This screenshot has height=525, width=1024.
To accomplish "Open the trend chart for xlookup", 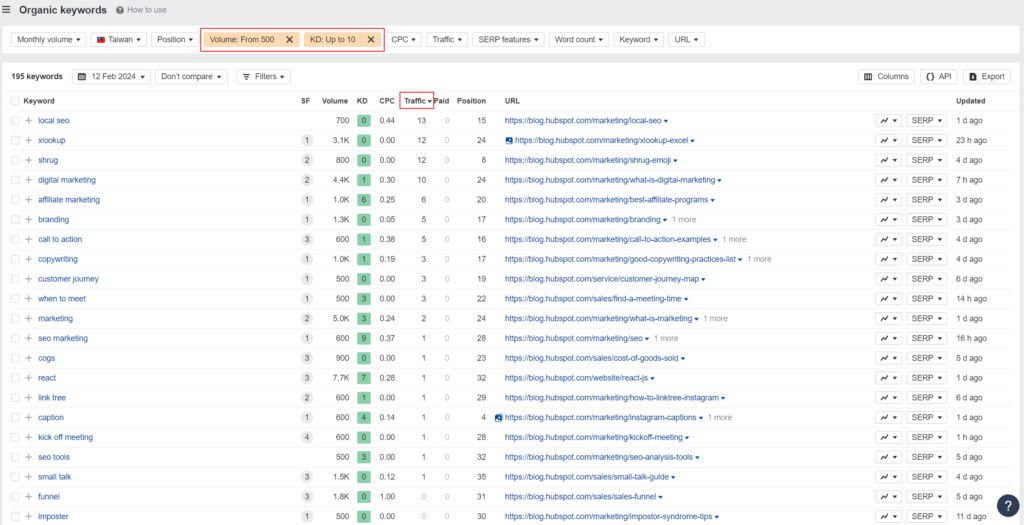I will point(888,140).
